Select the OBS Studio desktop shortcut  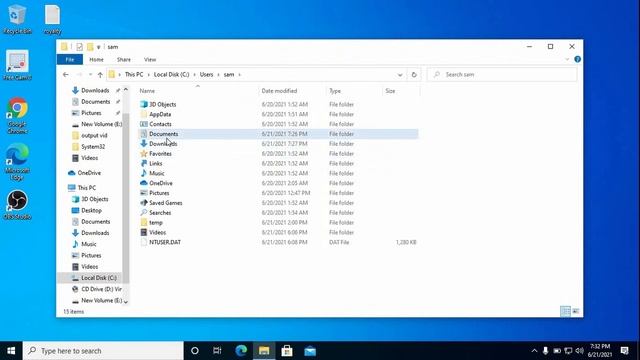click(17, 205)
